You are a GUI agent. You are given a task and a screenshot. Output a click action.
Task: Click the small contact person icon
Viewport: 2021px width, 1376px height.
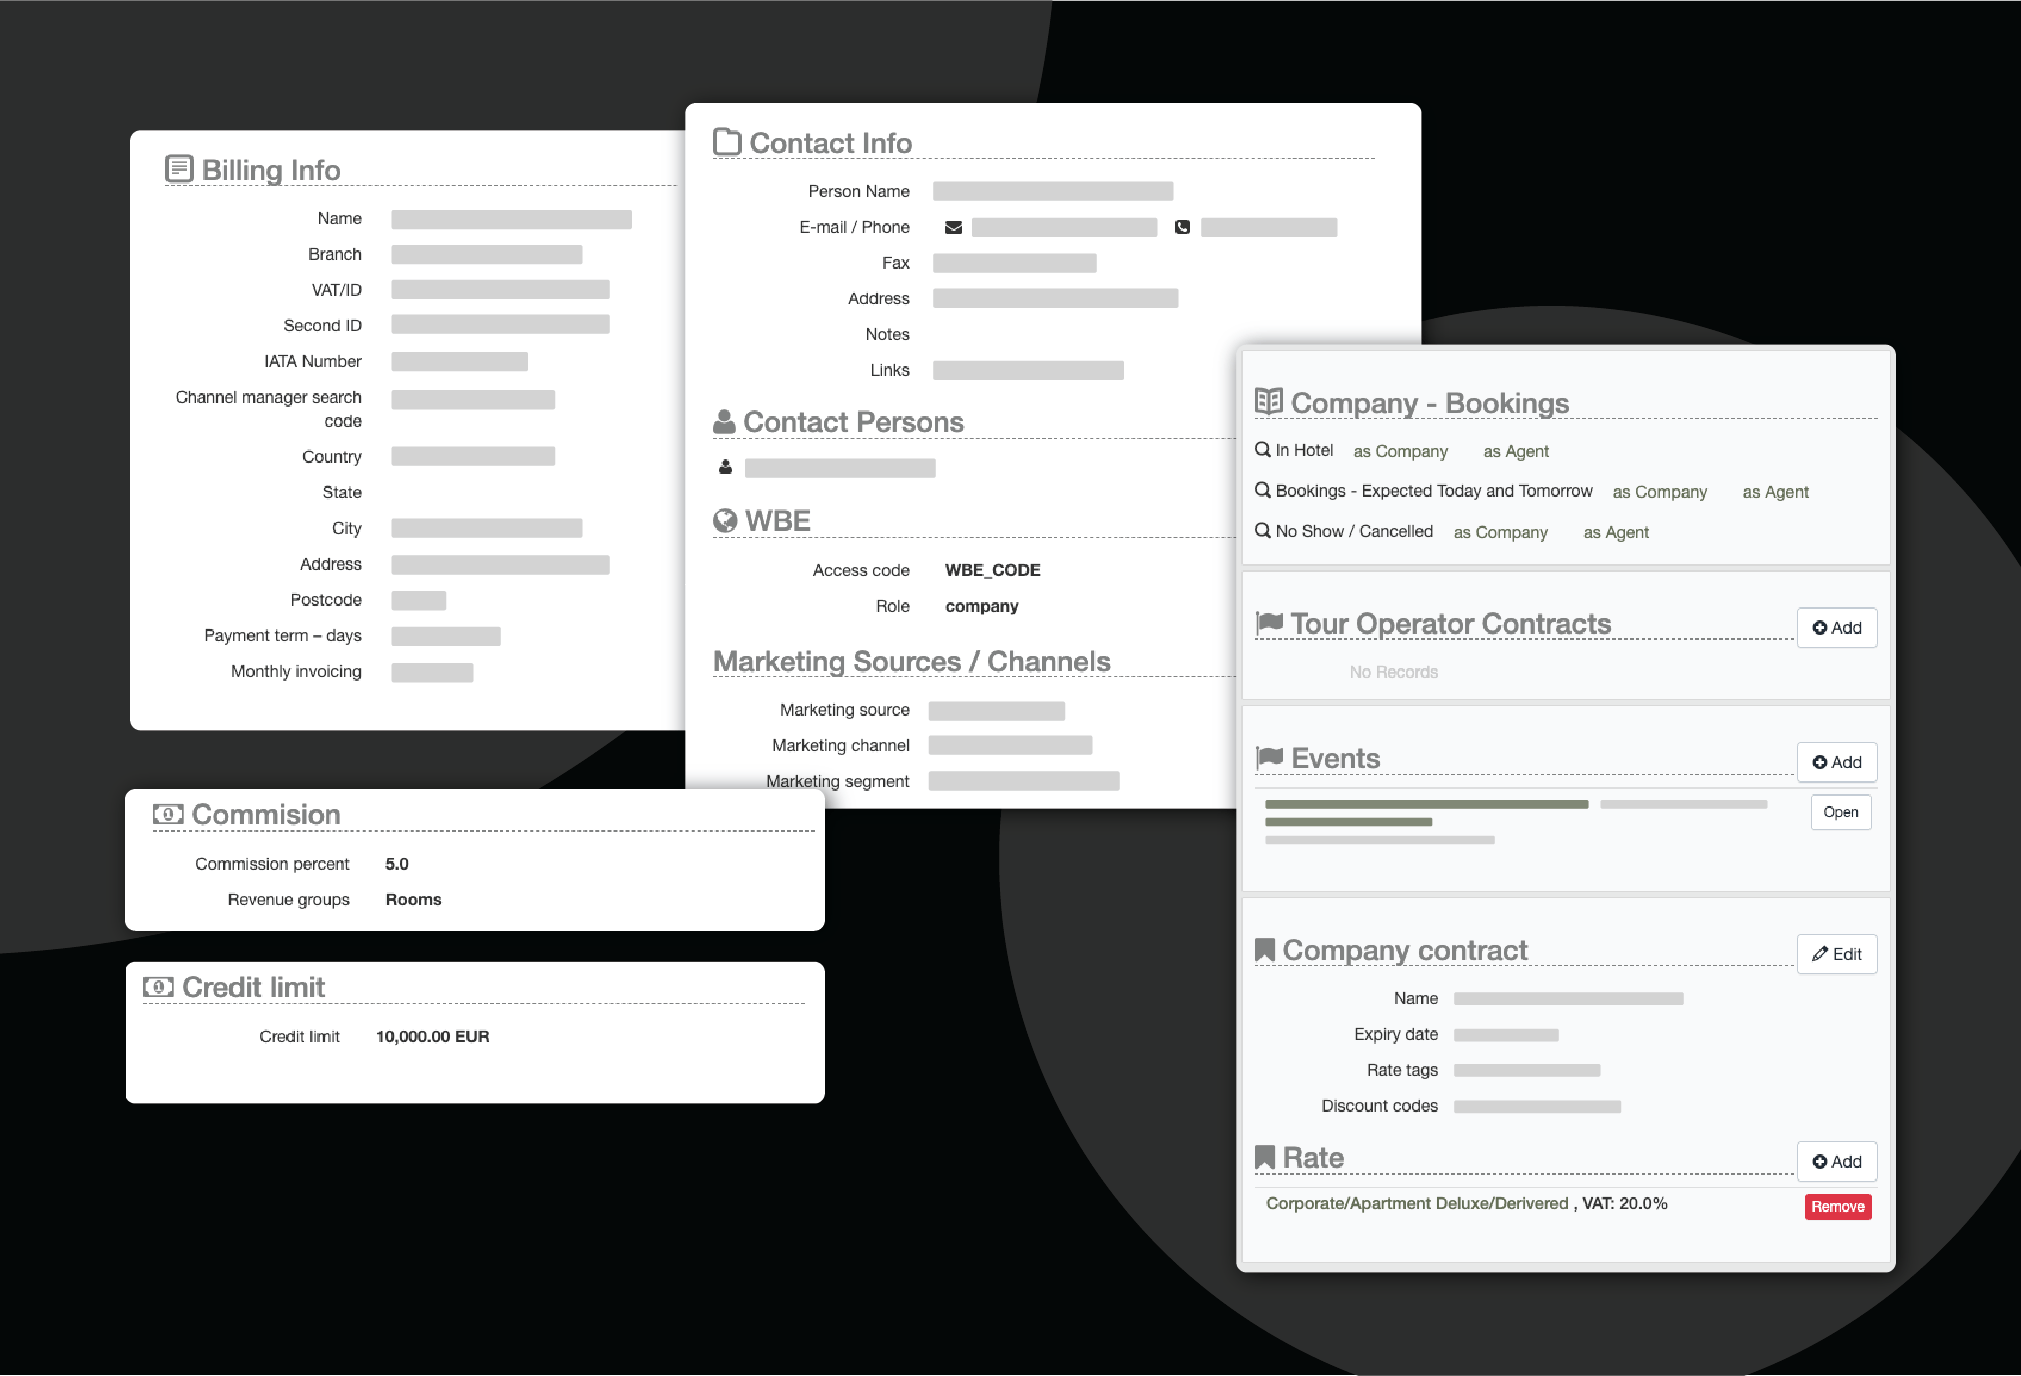725,467
